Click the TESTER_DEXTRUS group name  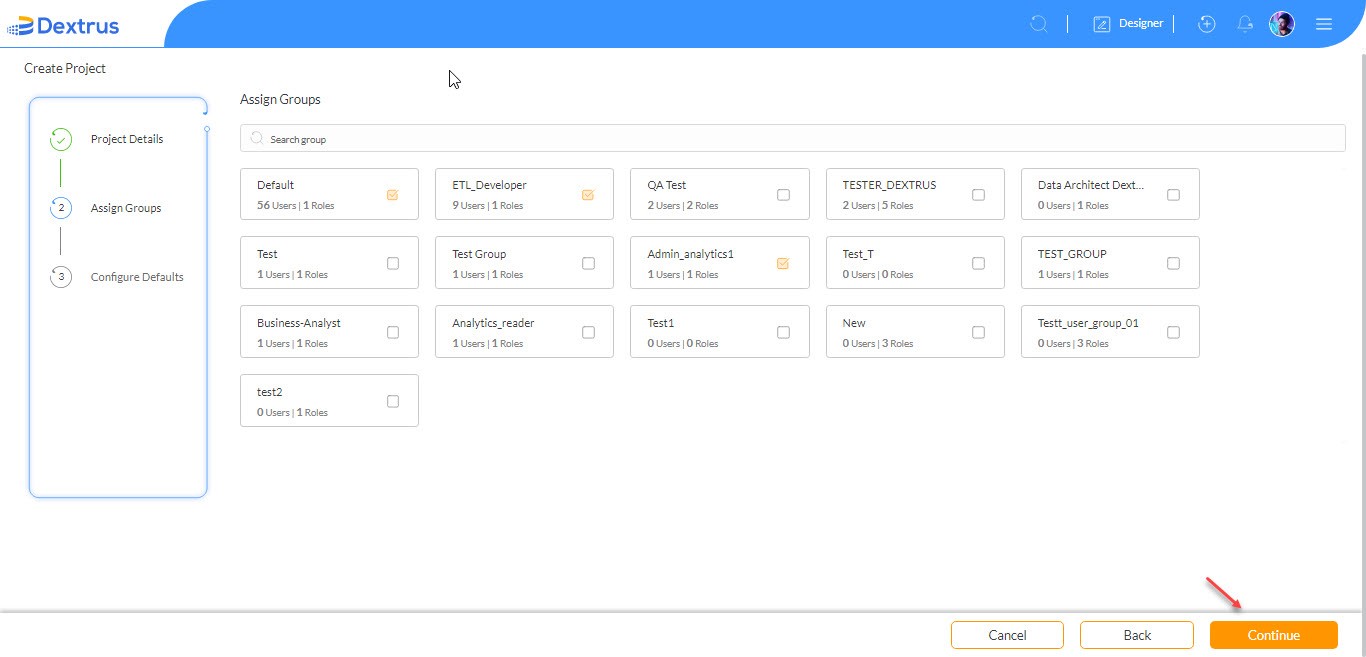(889, 185)
